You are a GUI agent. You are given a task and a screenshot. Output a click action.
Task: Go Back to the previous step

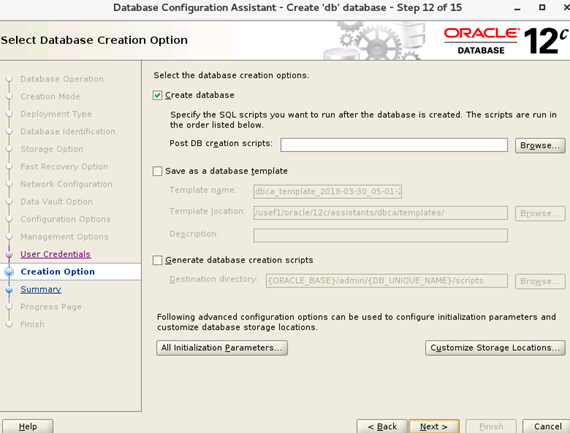pos(382,426)
